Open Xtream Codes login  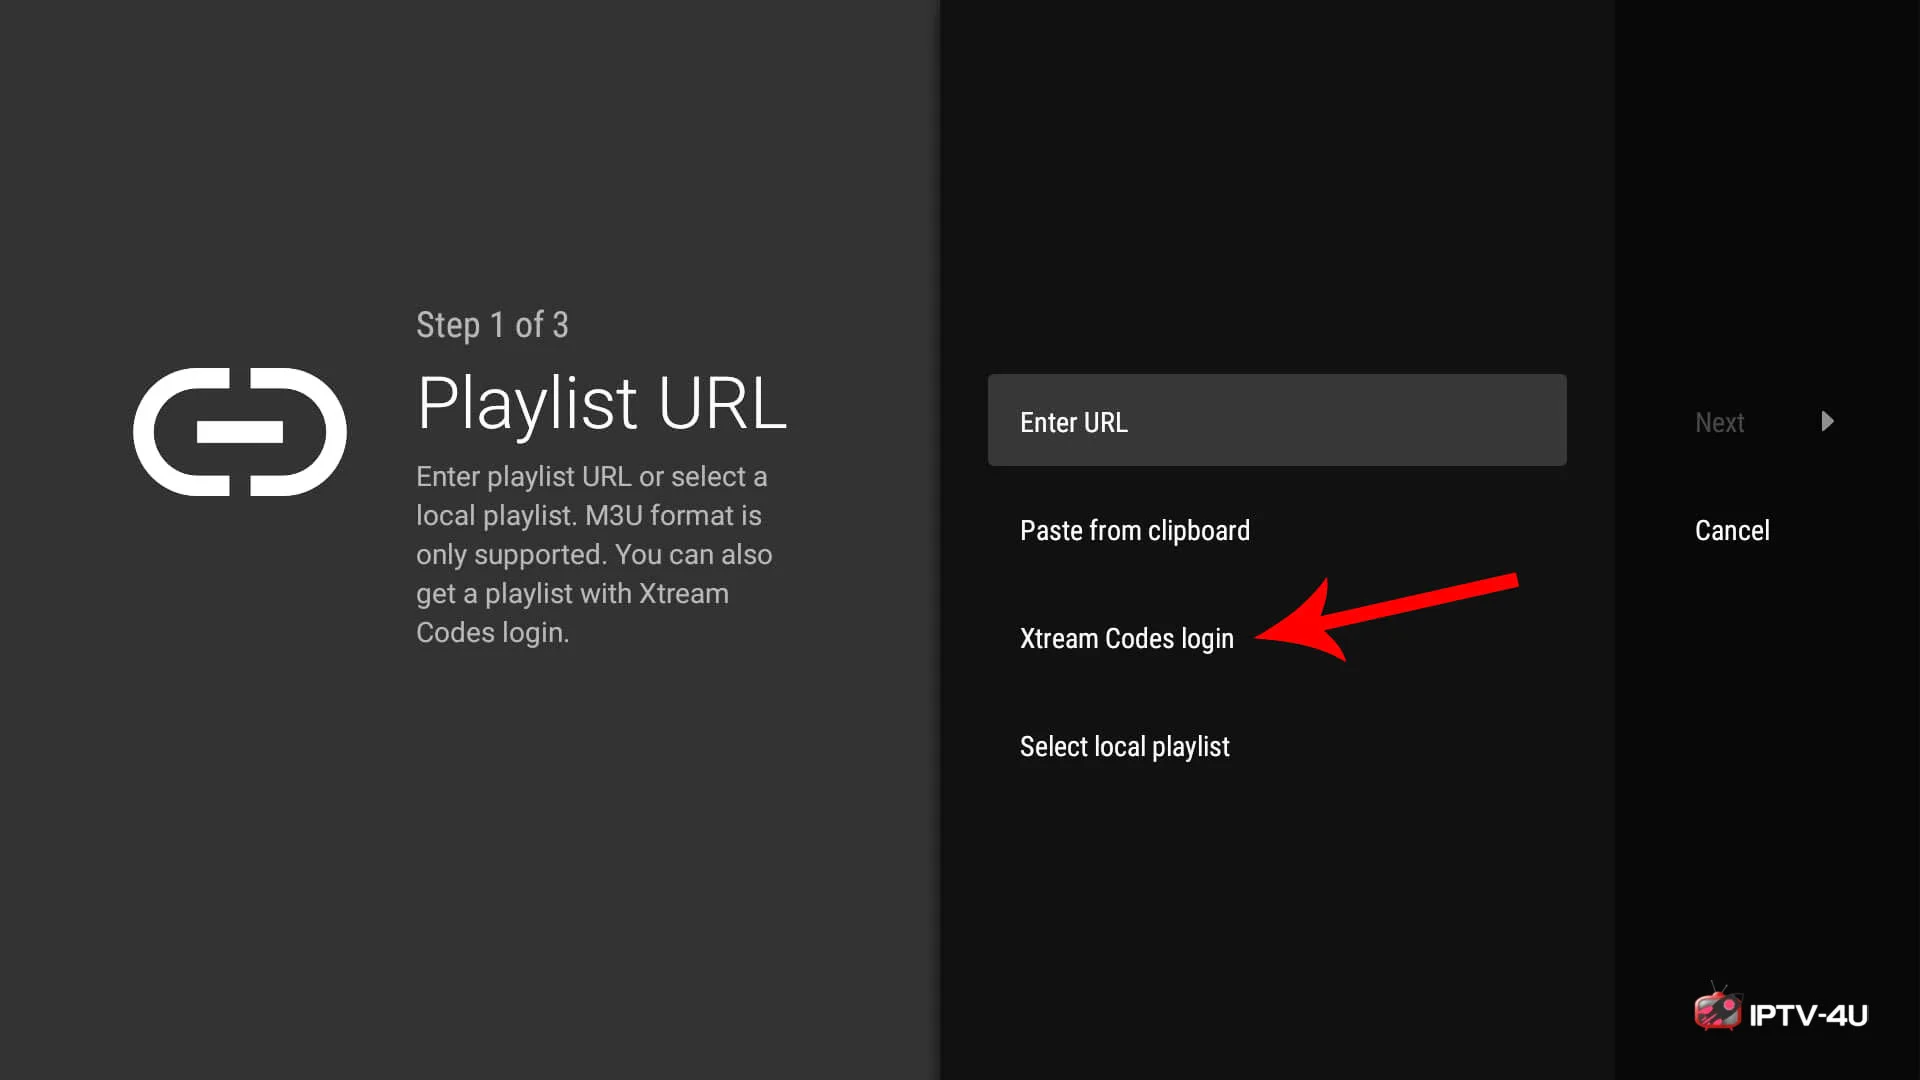[x=1127, y=638]
